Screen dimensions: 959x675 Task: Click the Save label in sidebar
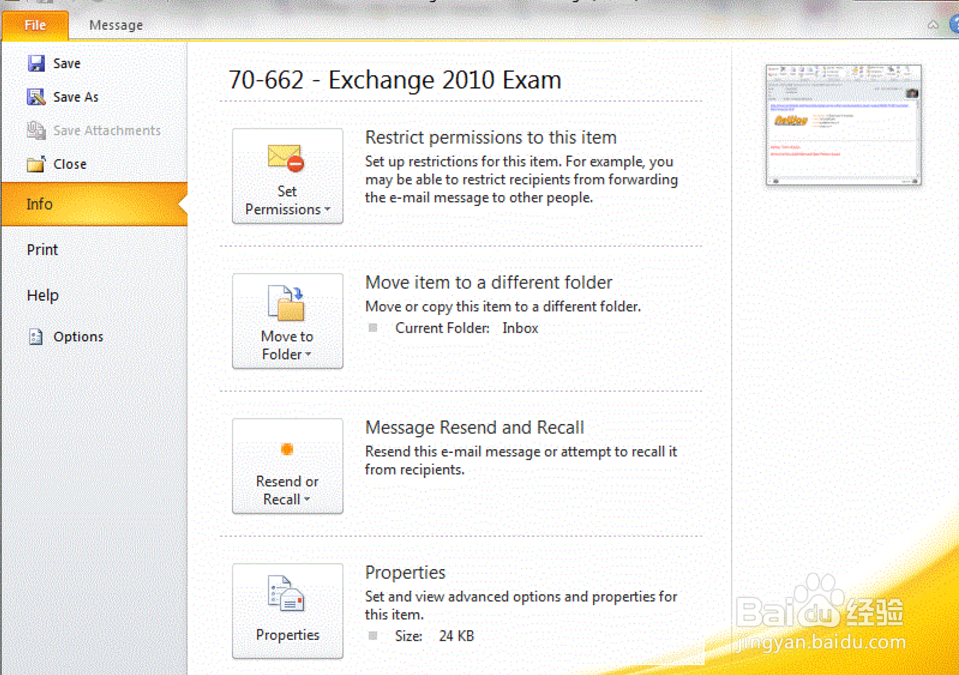click(67, 63)
